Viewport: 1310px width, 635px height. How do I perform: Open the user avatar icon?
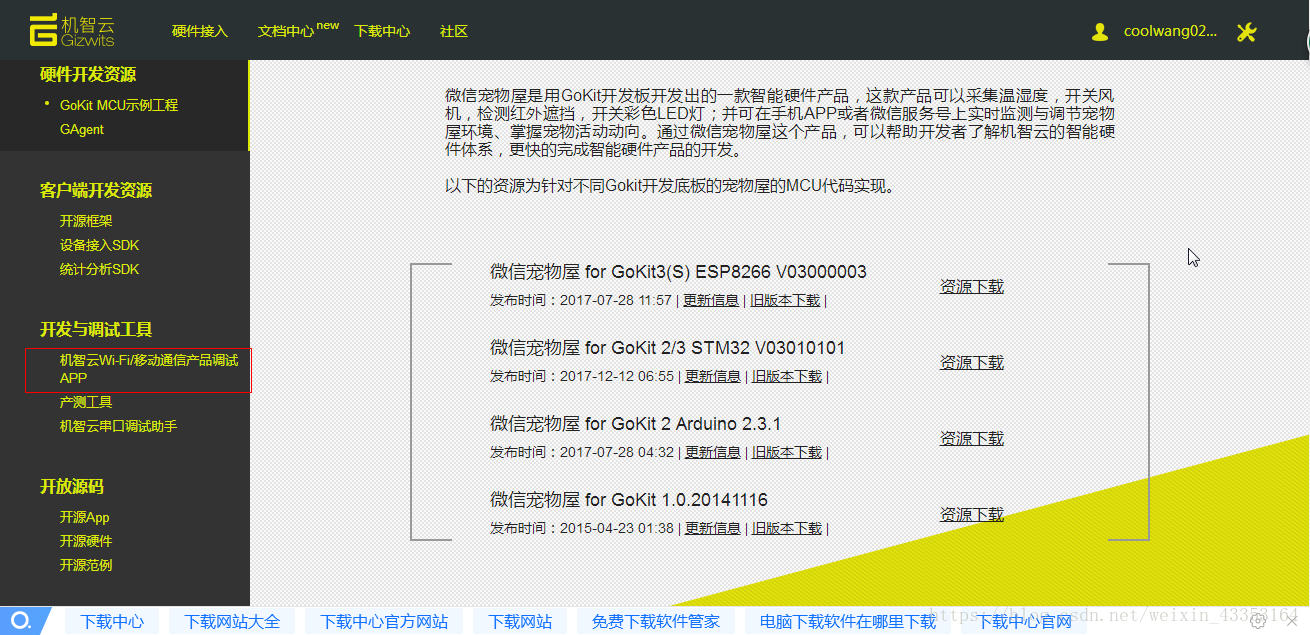[x=1100, y=31]
